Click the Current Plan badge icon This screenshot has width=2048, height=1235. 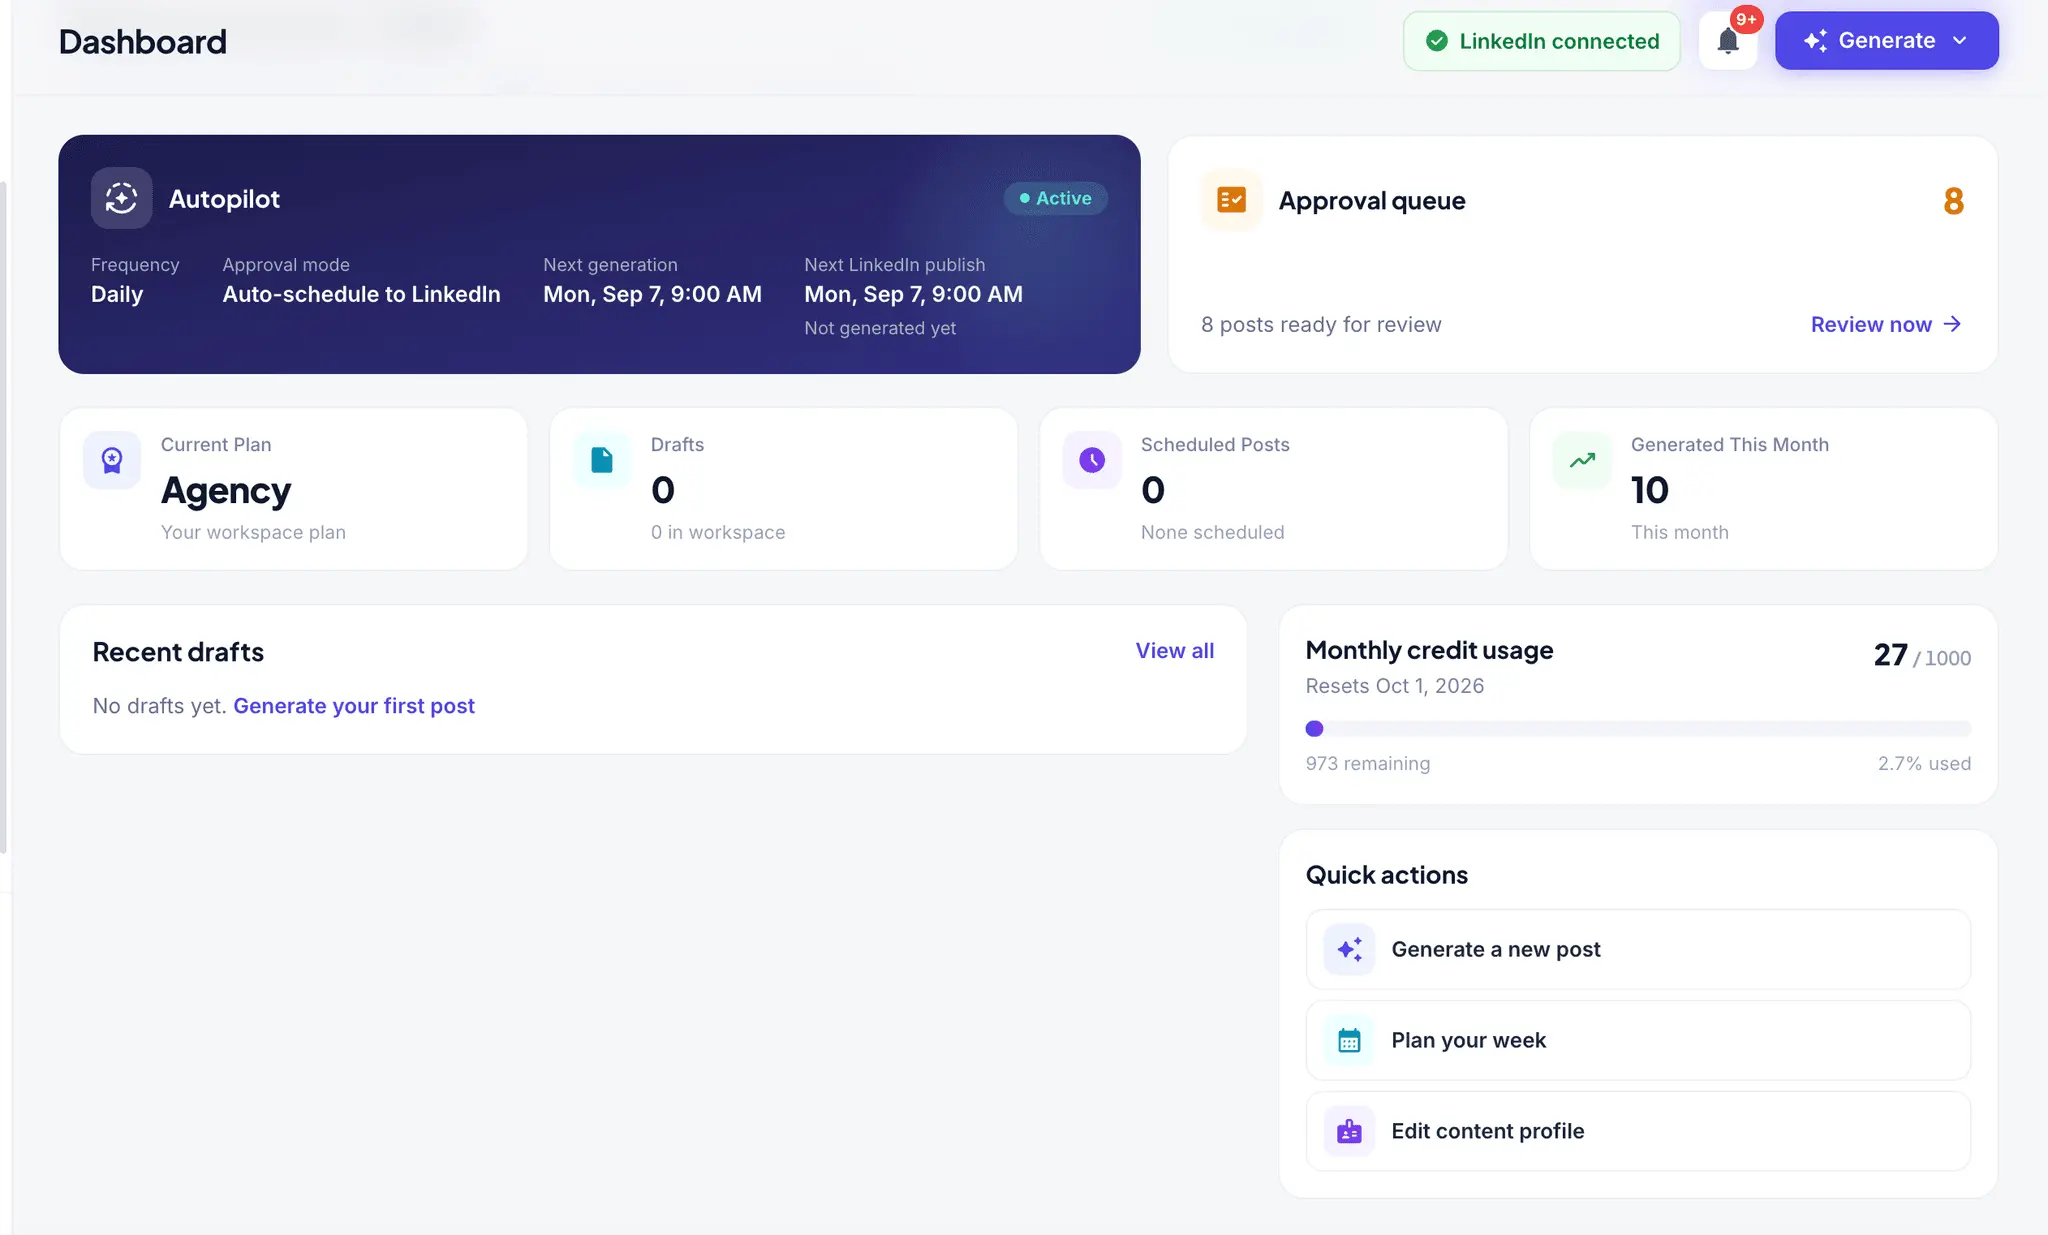click(x=112, y=460)
